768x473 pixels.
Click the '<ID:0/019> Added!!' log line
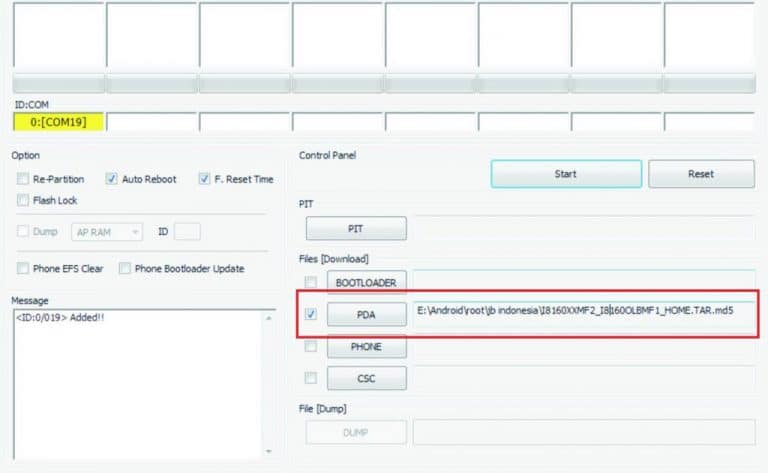(x=60, y=317)
